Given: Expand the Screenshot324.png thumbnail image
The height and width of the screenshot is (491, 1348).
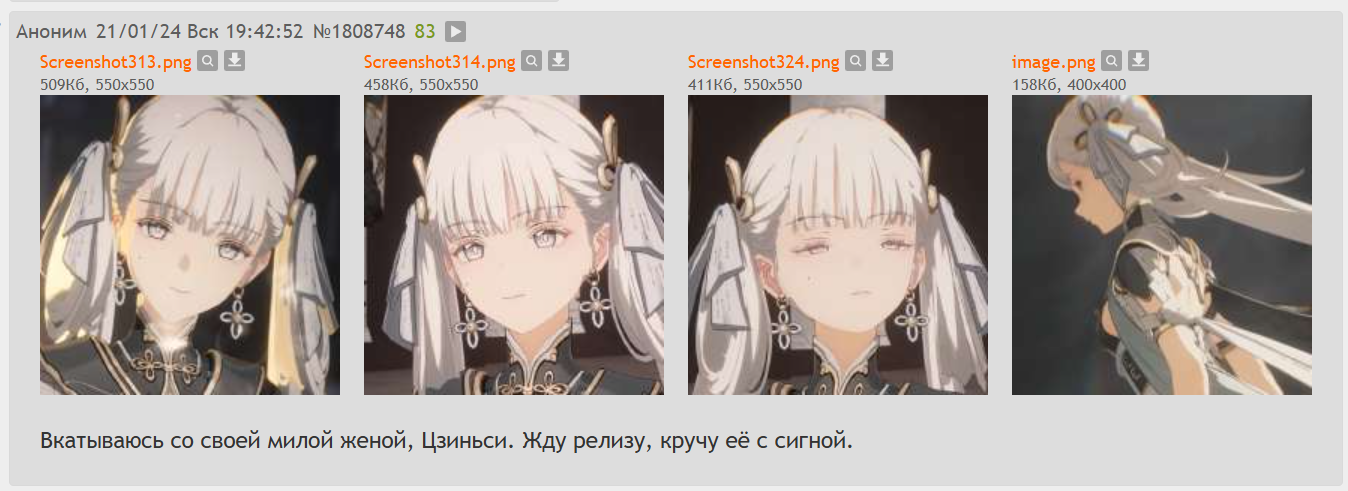Looking at the screenshot, I should click(838, 245).
